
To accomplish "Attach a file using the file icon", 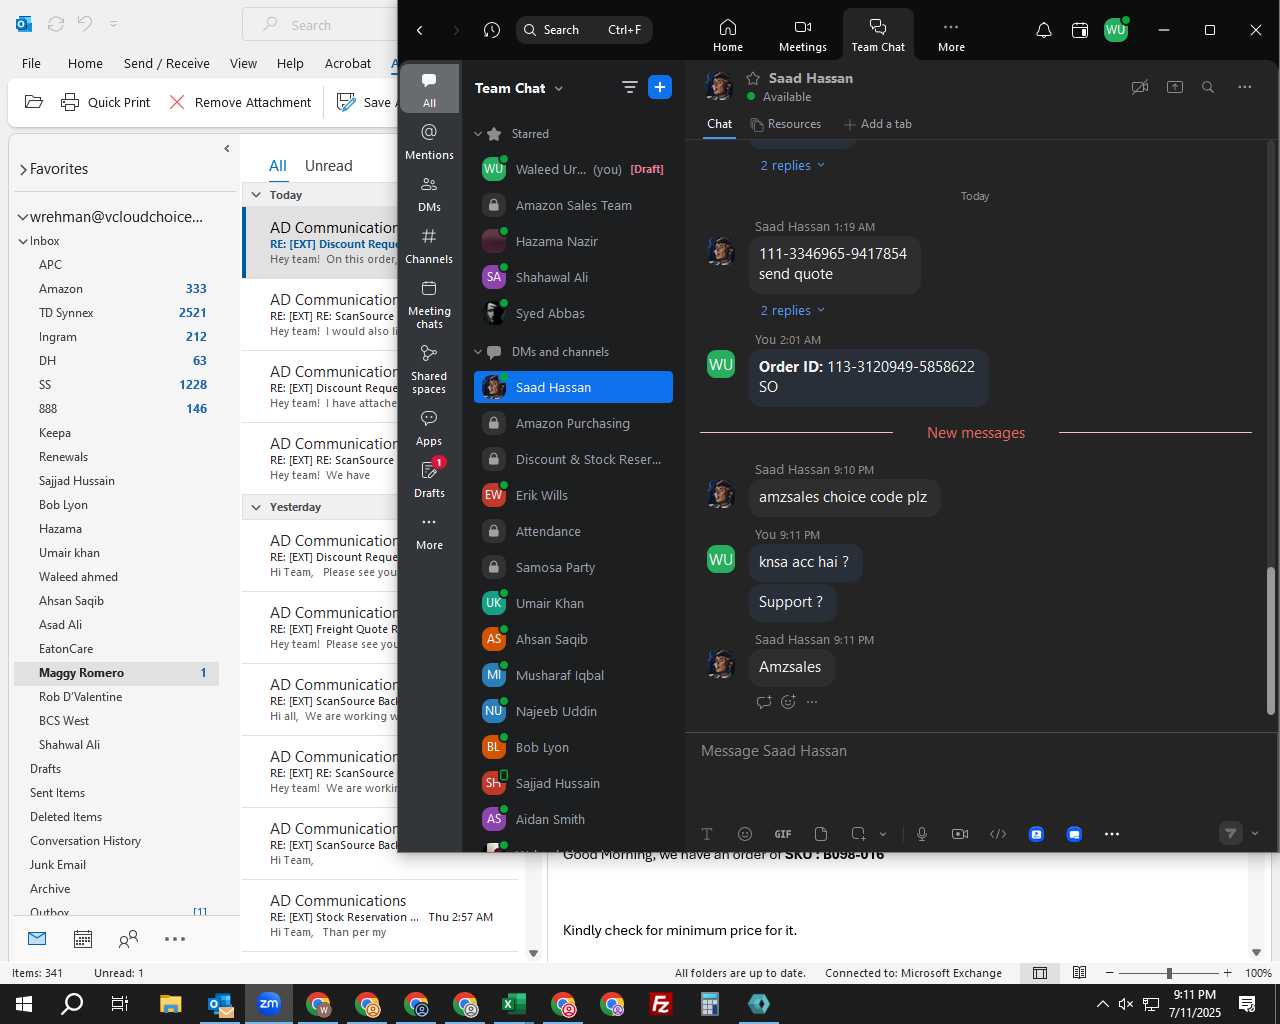I will coord(821,834).
